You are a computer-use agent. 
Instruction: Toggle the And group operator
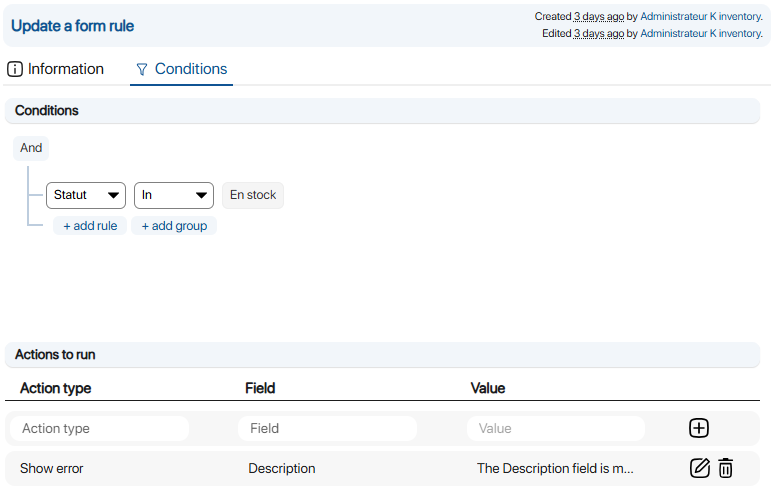point(31,148)
